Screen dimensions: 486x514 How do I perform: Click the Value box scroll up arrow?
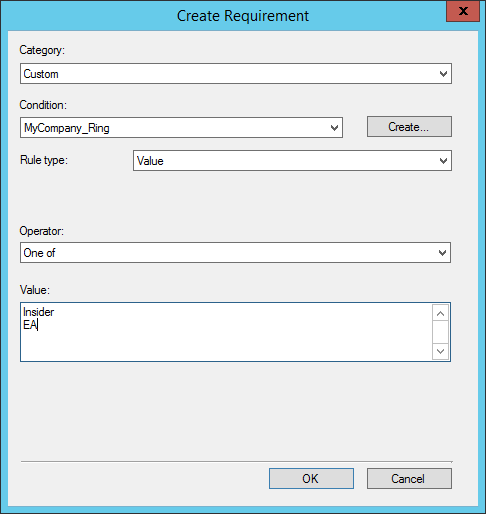tap(440, 313)
